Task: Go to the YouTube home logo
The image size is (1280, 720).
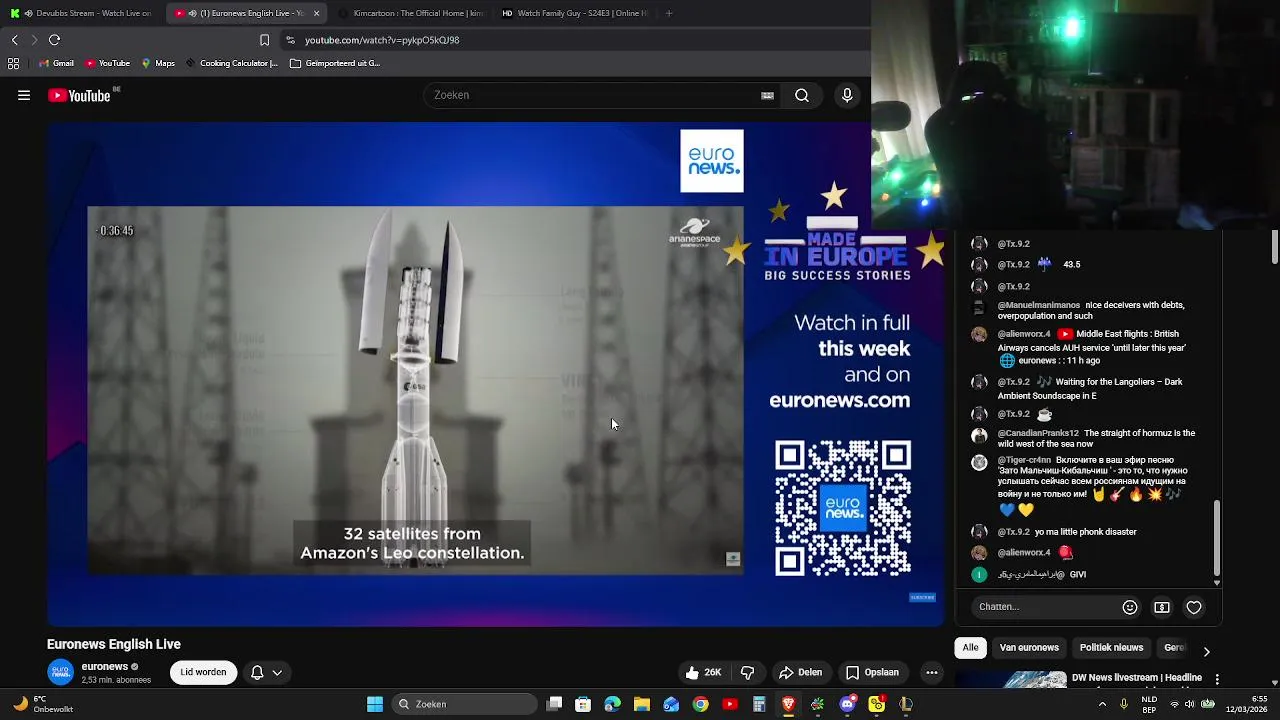Action: pyautogui.click(x=79, y=96)
